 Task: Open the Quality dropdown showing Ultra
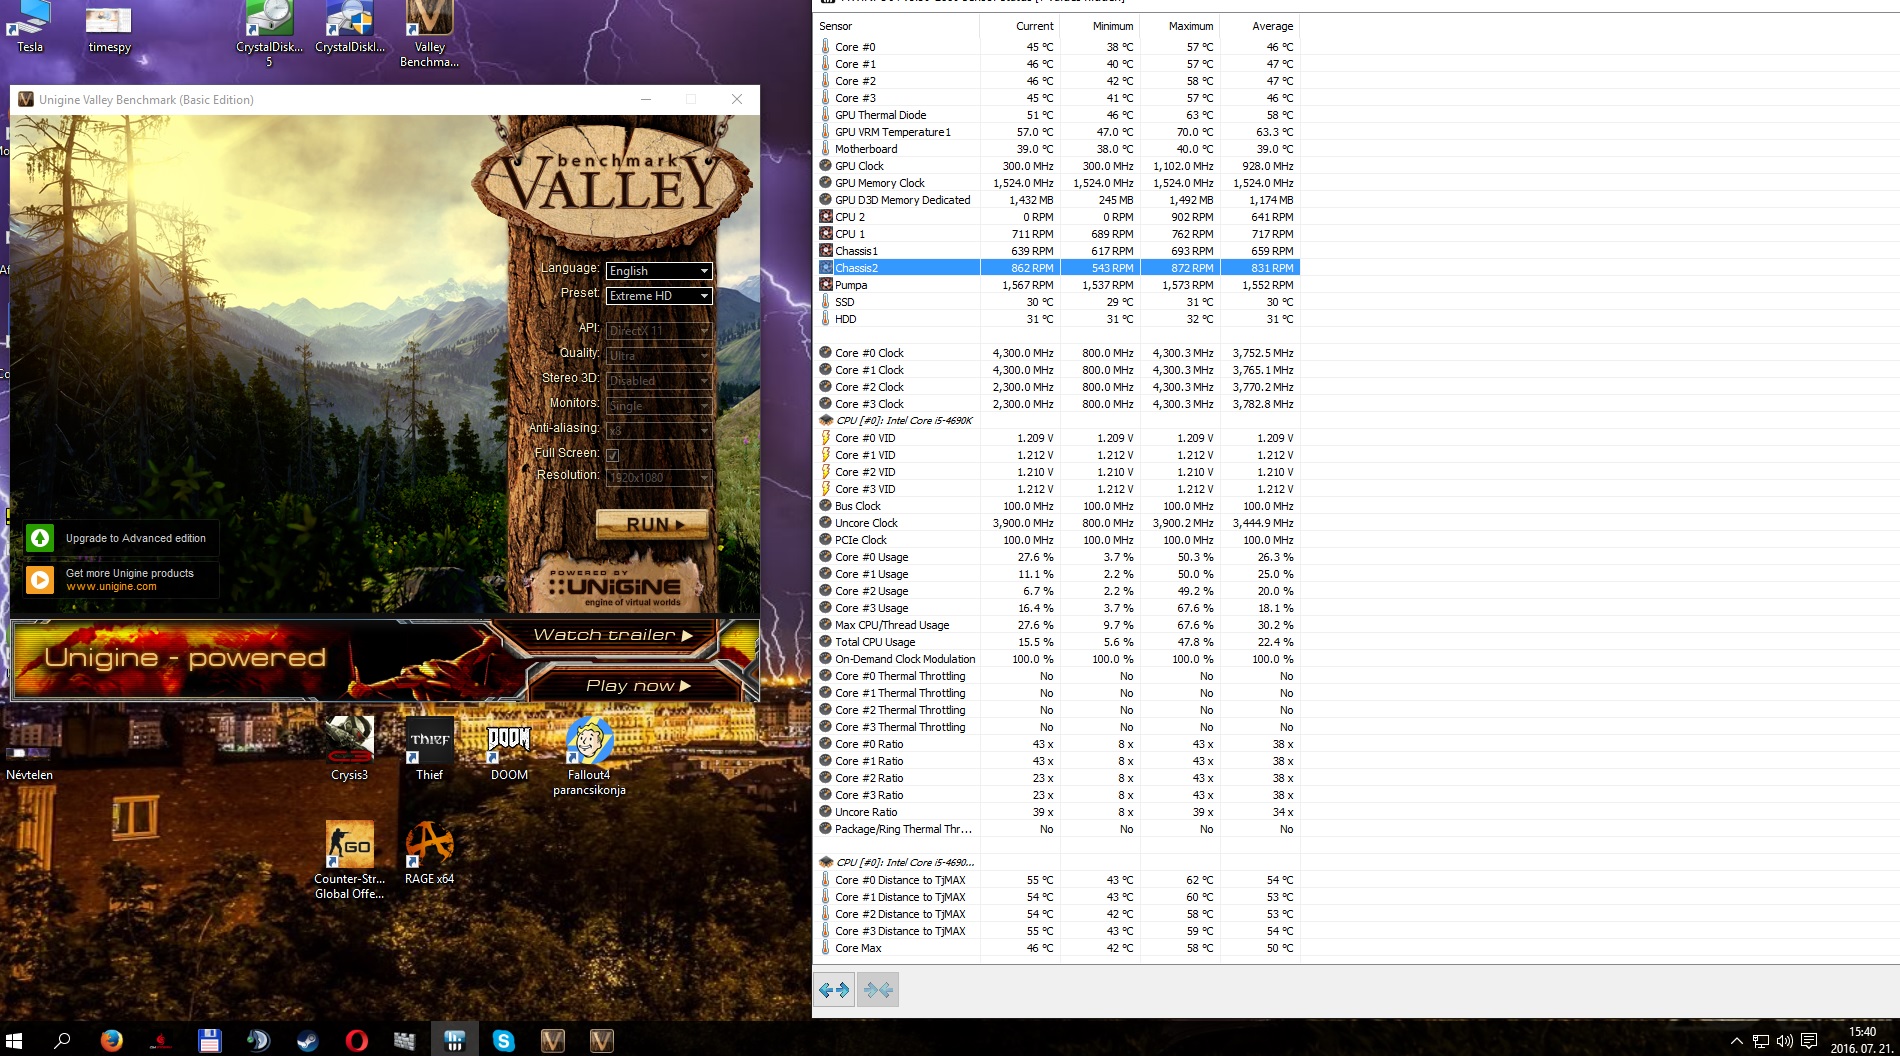(659, 356)
